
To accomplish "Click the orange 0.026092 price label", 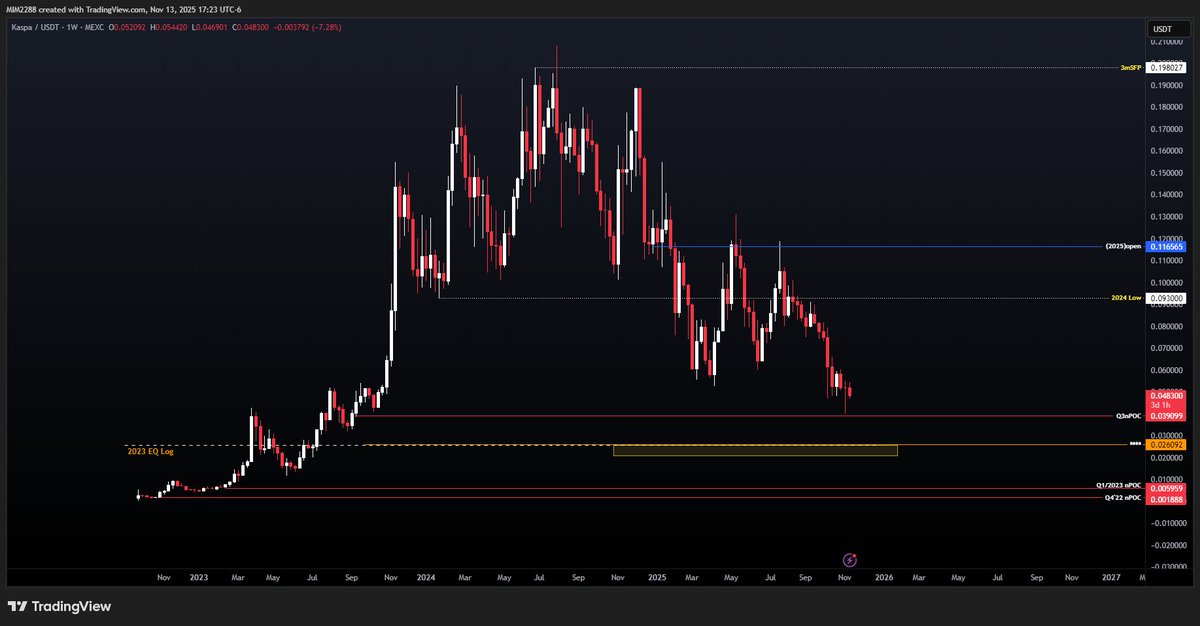I will pos(1165,445).
